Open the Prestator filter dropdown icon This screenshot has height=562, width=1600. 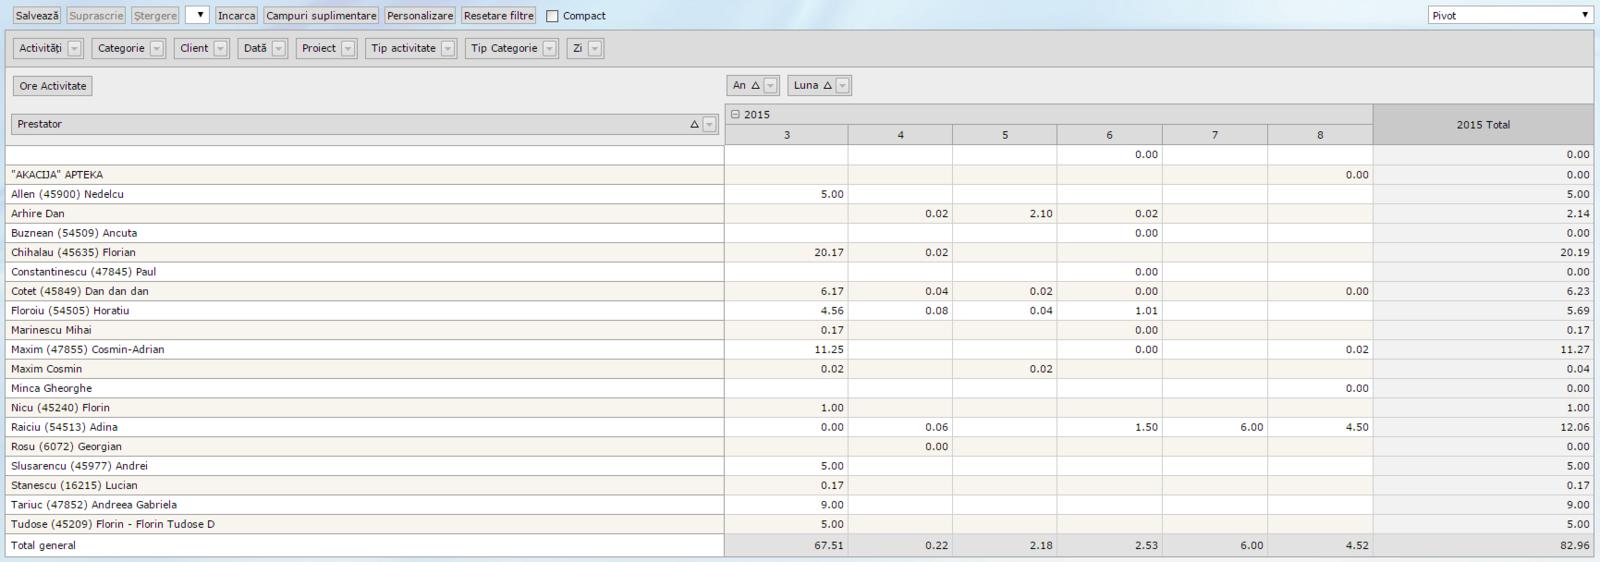pos(710,125)
